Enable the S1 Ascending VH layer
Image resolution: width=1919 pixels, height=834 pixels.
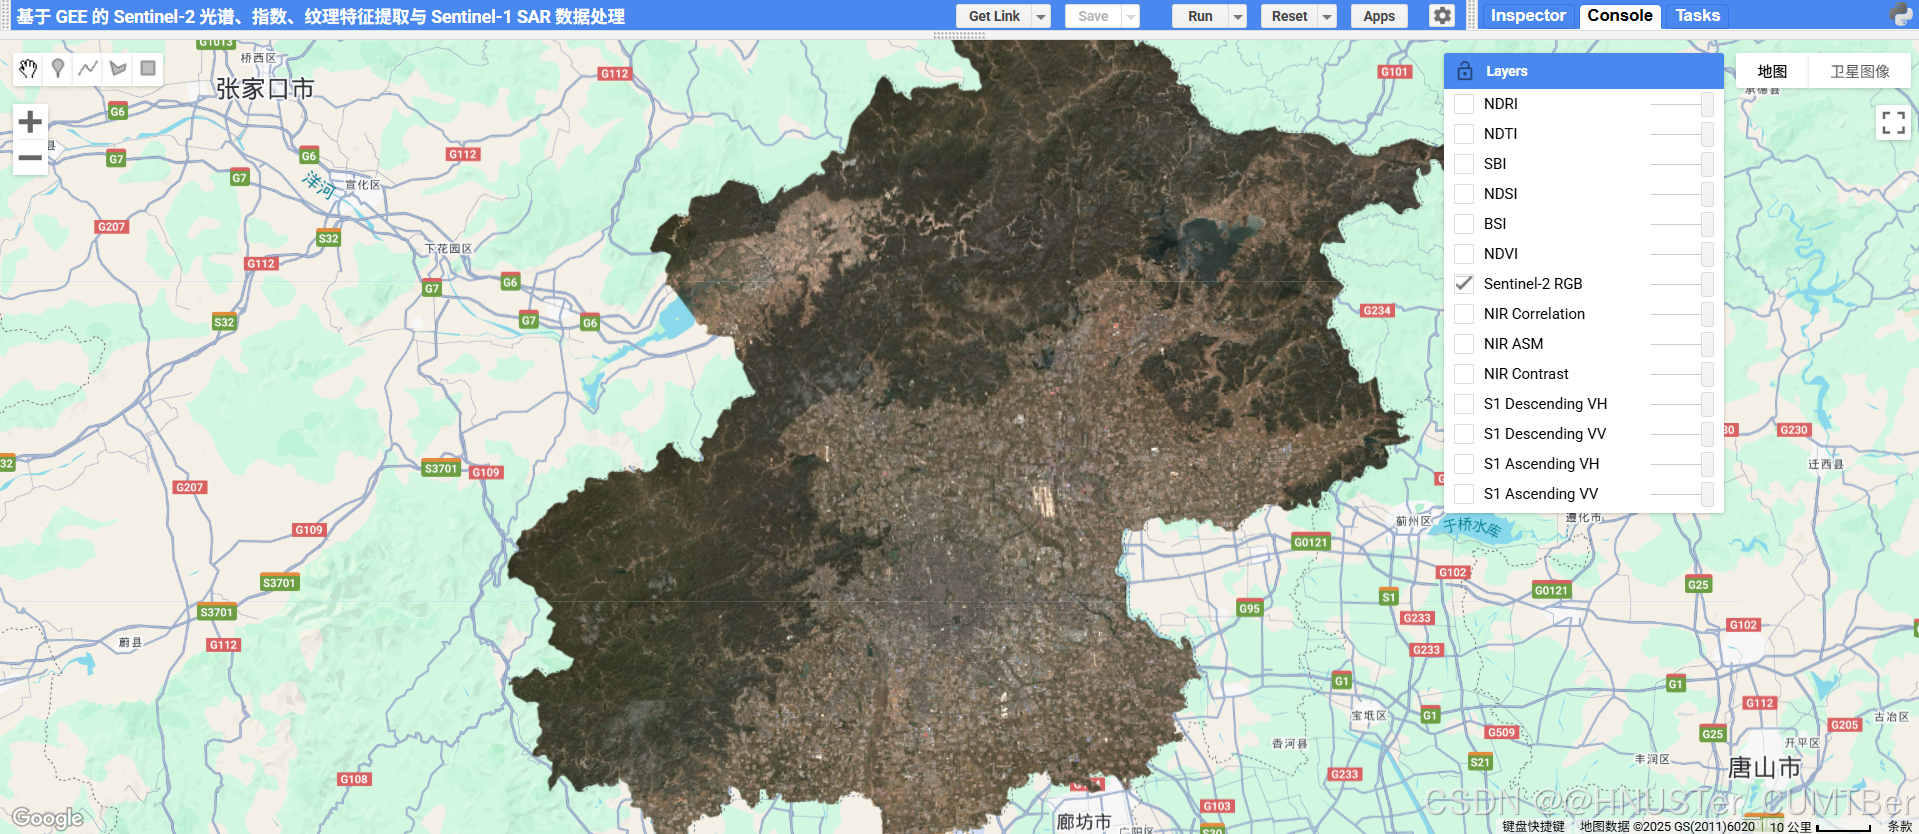tap(1464, 464)
